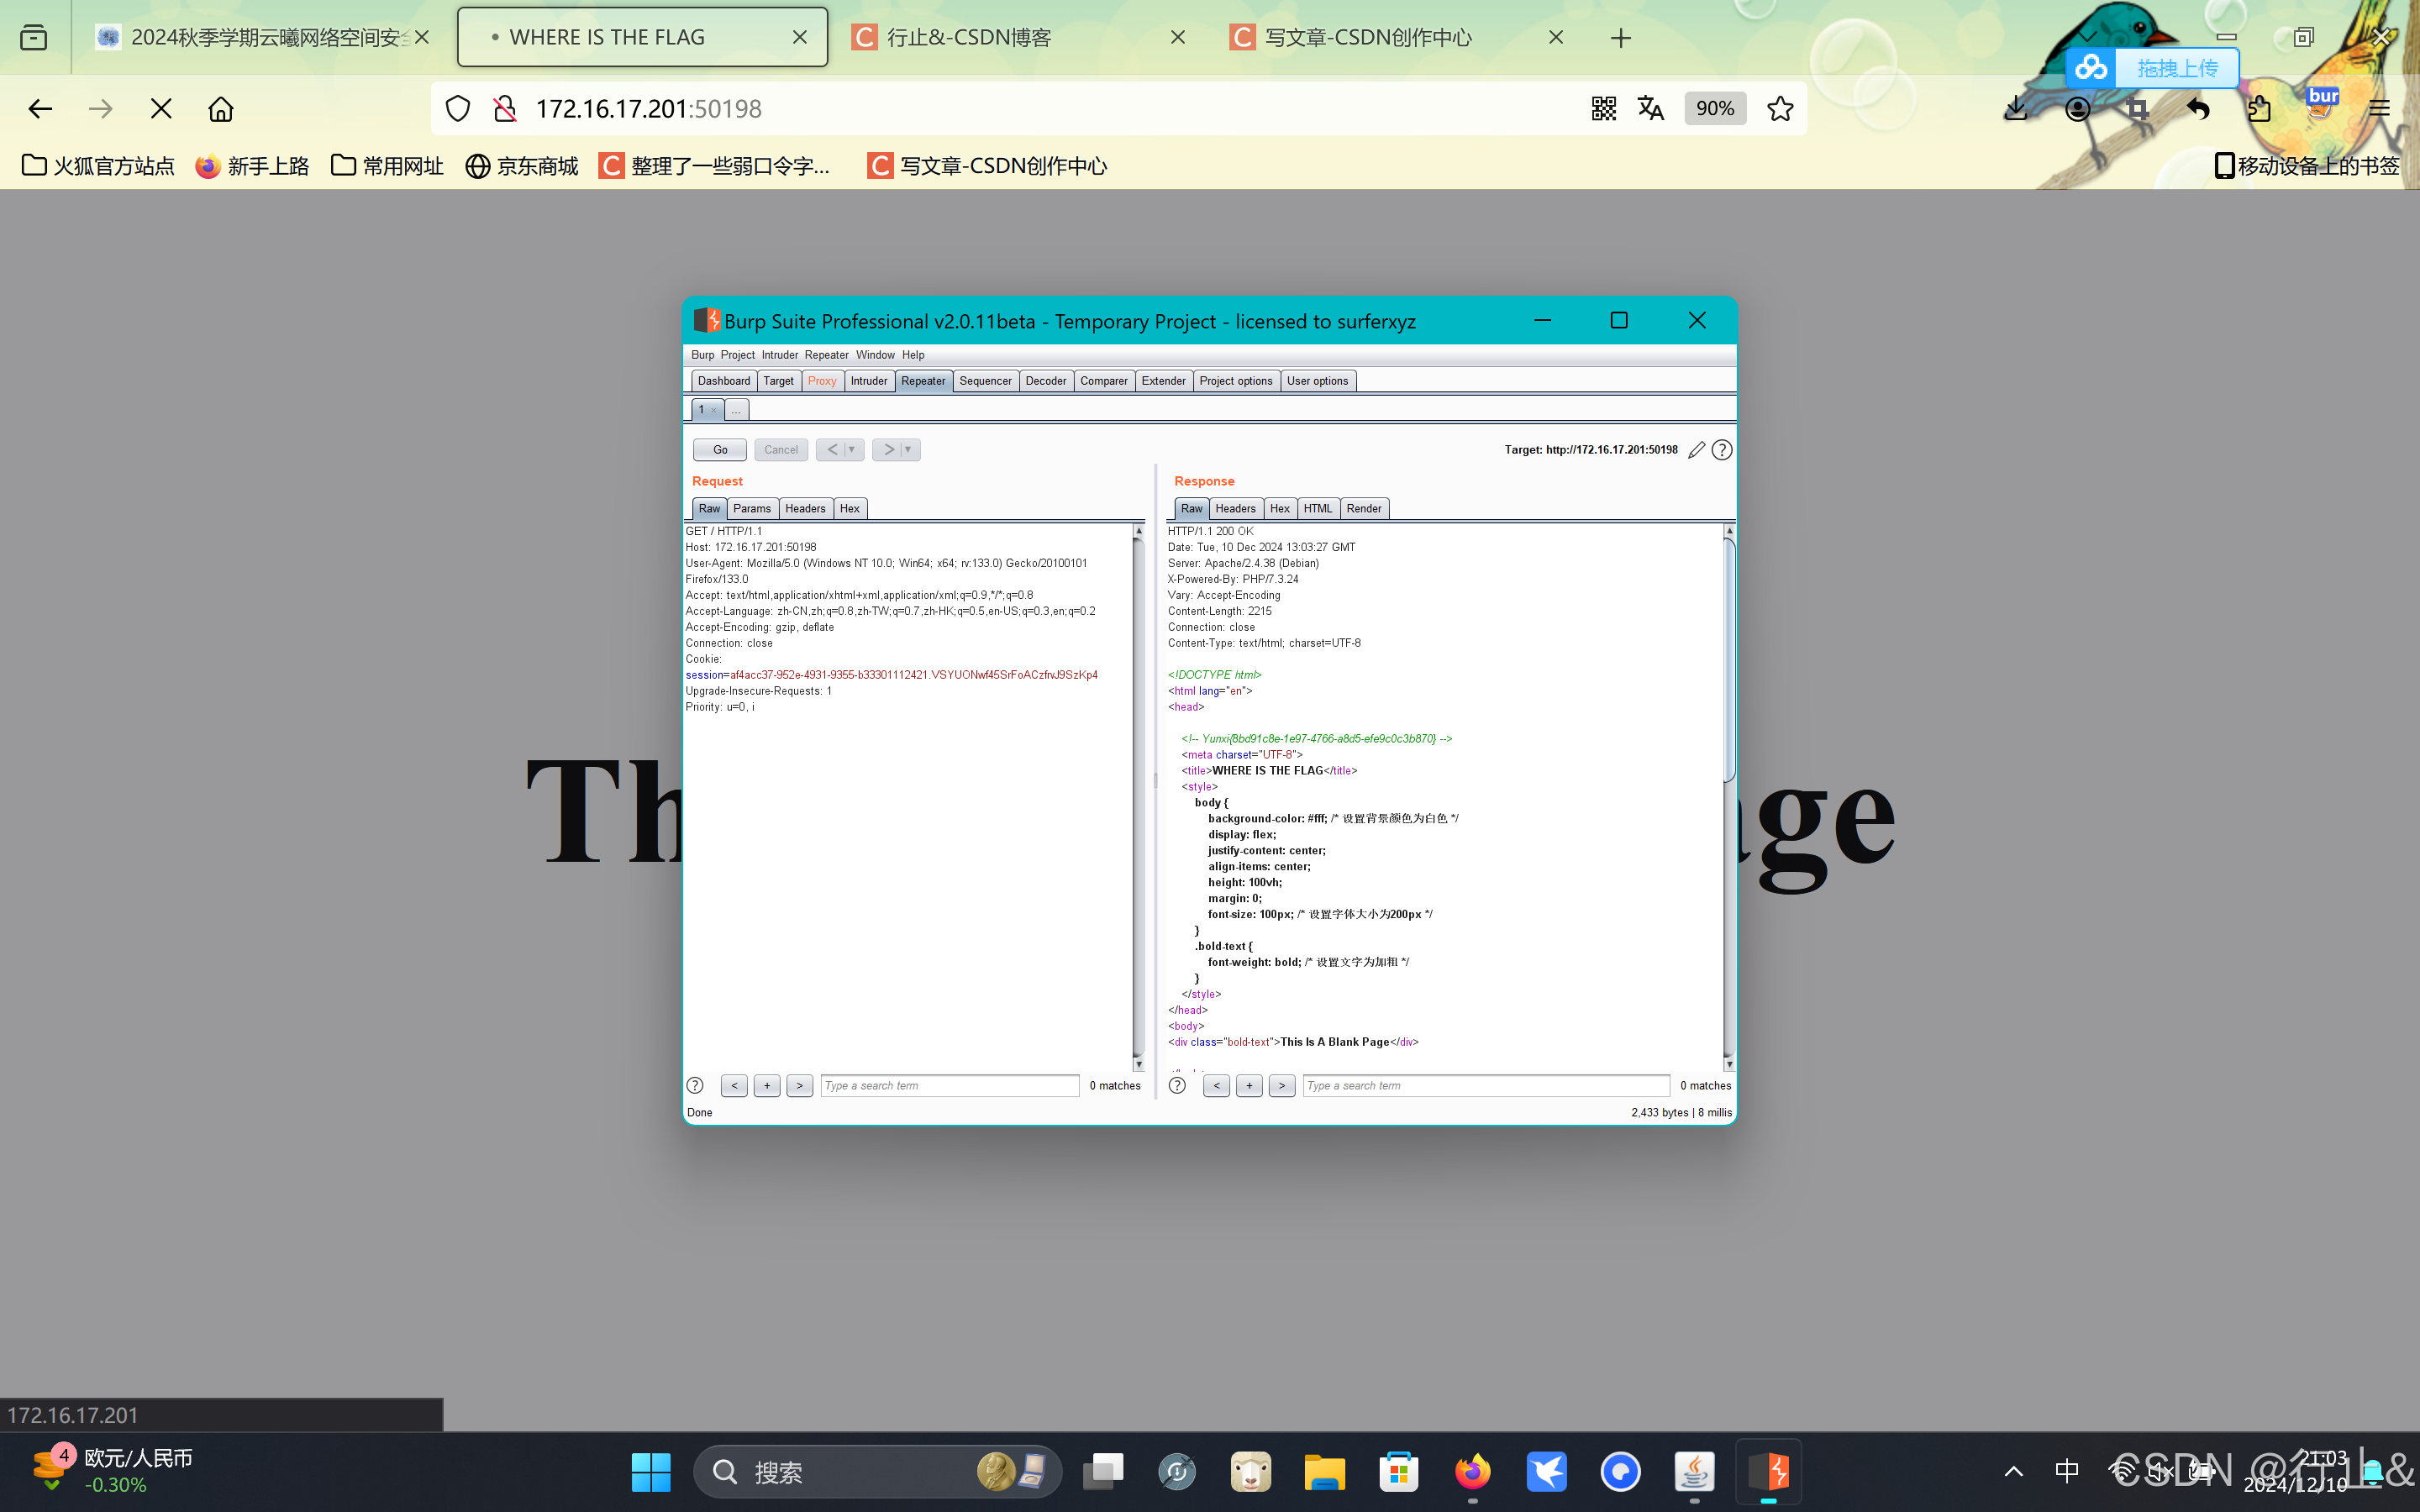Open the Repeater help question mark icon
The width and height of the screenshot is (2420, 1512).
tap(1721, 450)
